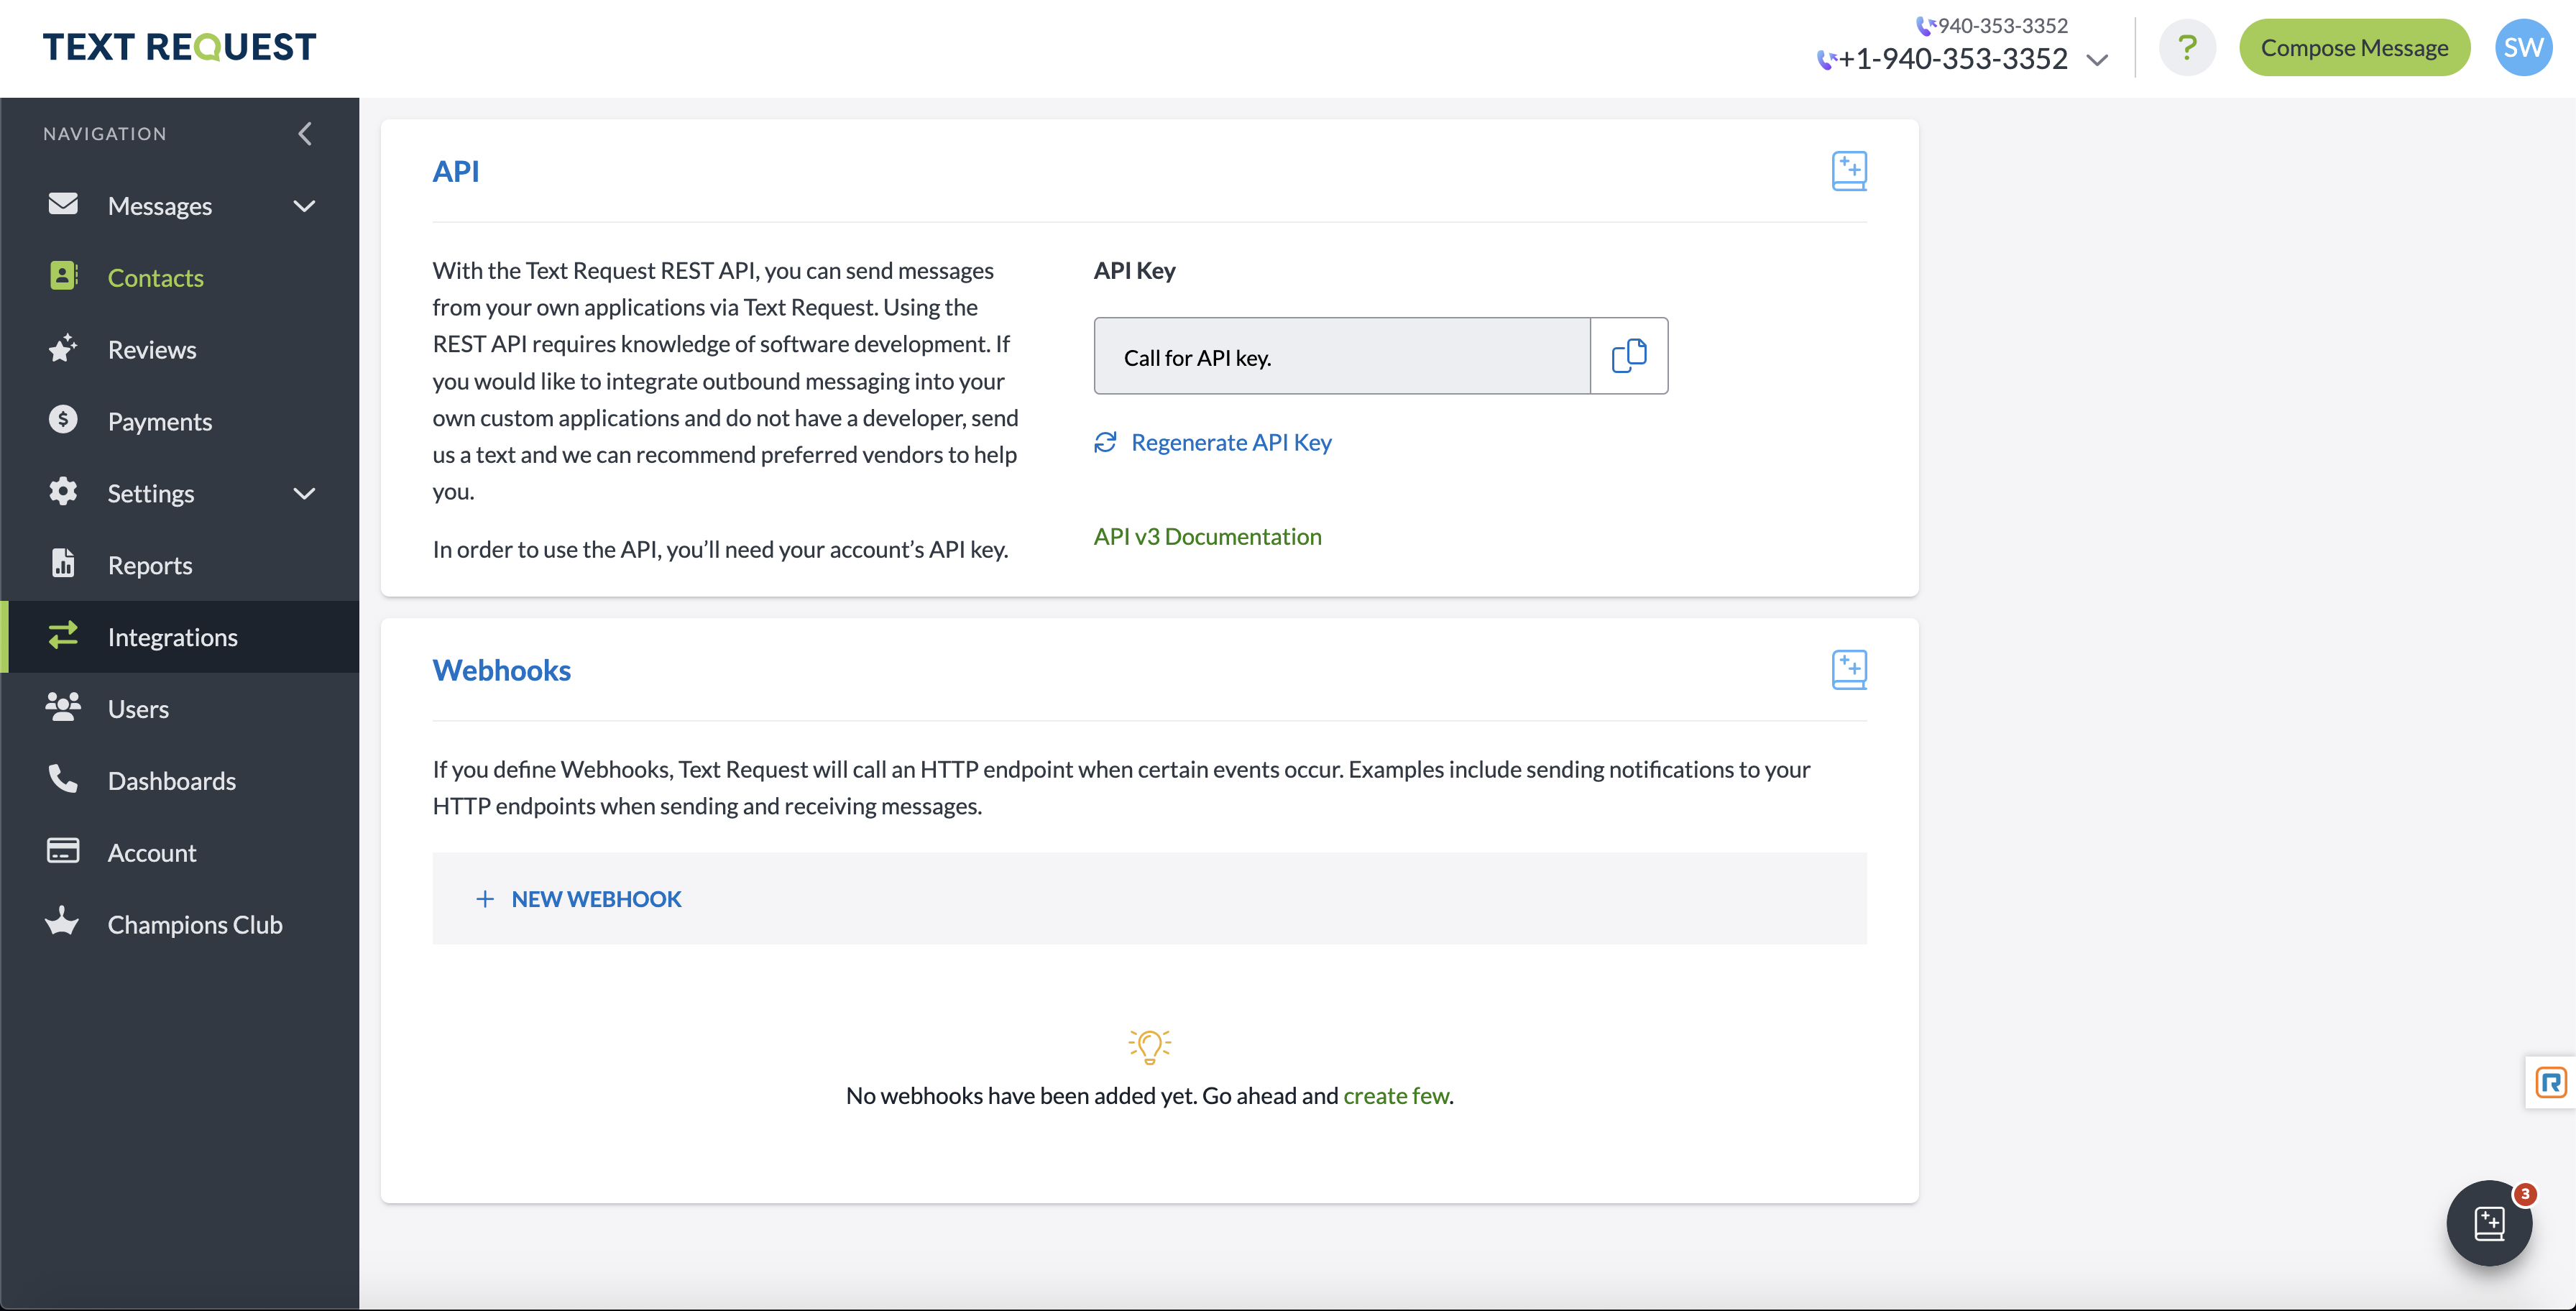Open the API section help guide icon
This screenshot has width=2576, height=1311.
pyautogui.click(x=1849, y=171)
